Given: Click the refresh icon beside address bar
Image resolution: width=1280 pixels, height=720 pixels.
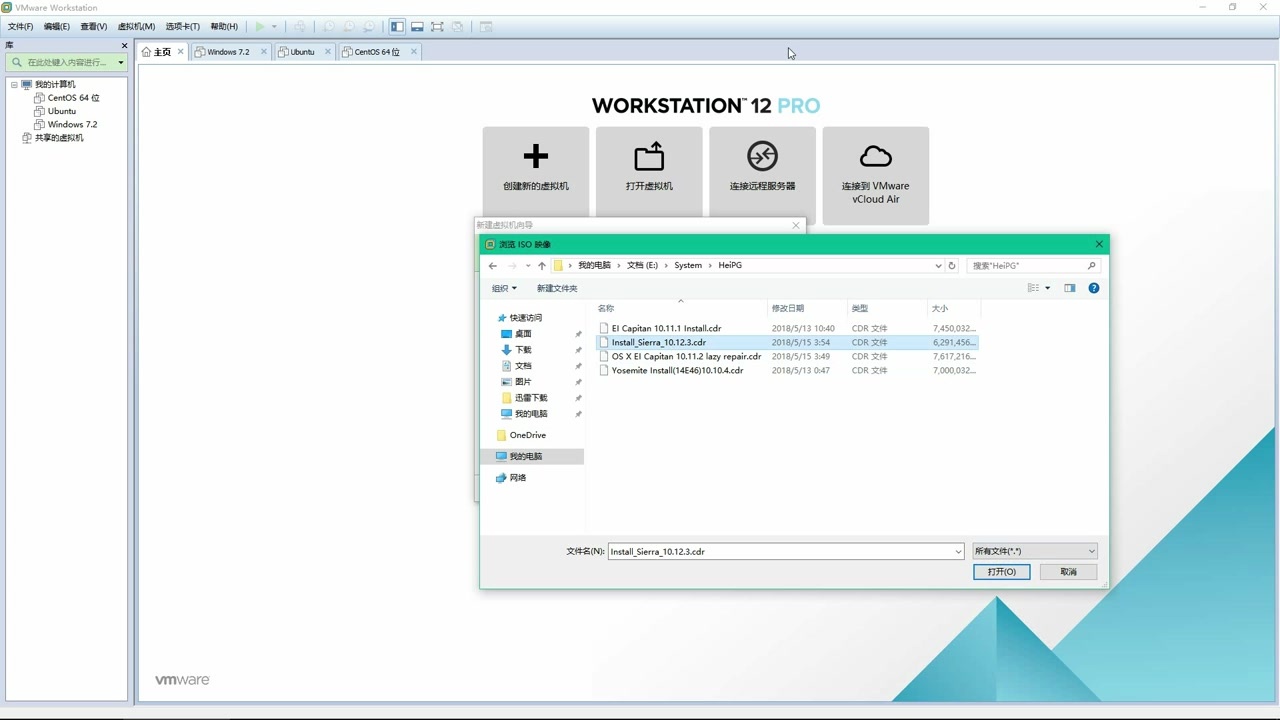Looking at the screenshot, I should 952,266.
